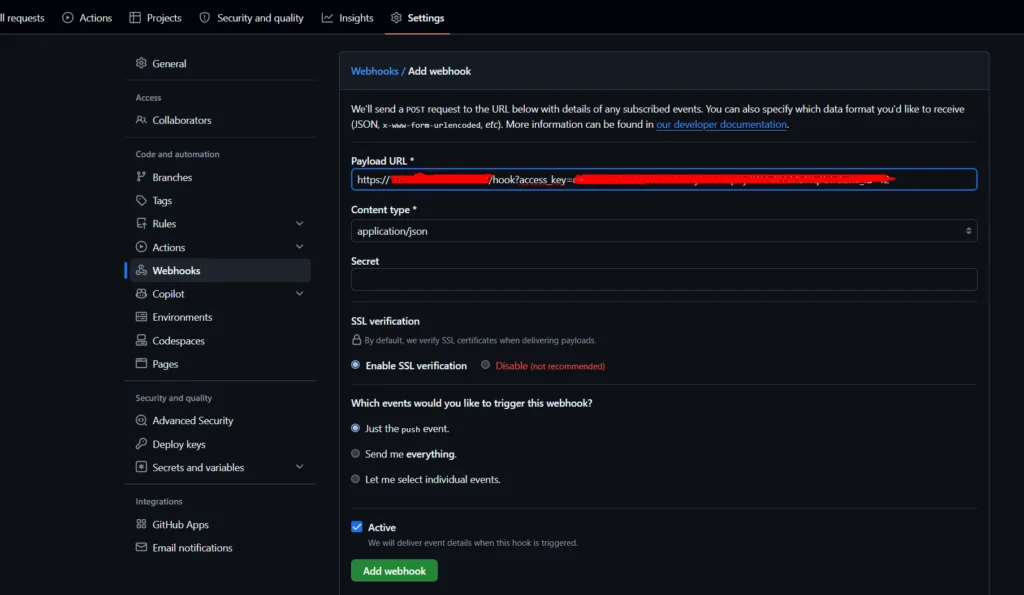
Task: Click the Collaborators people icon
Action: [x=141, y=120]
